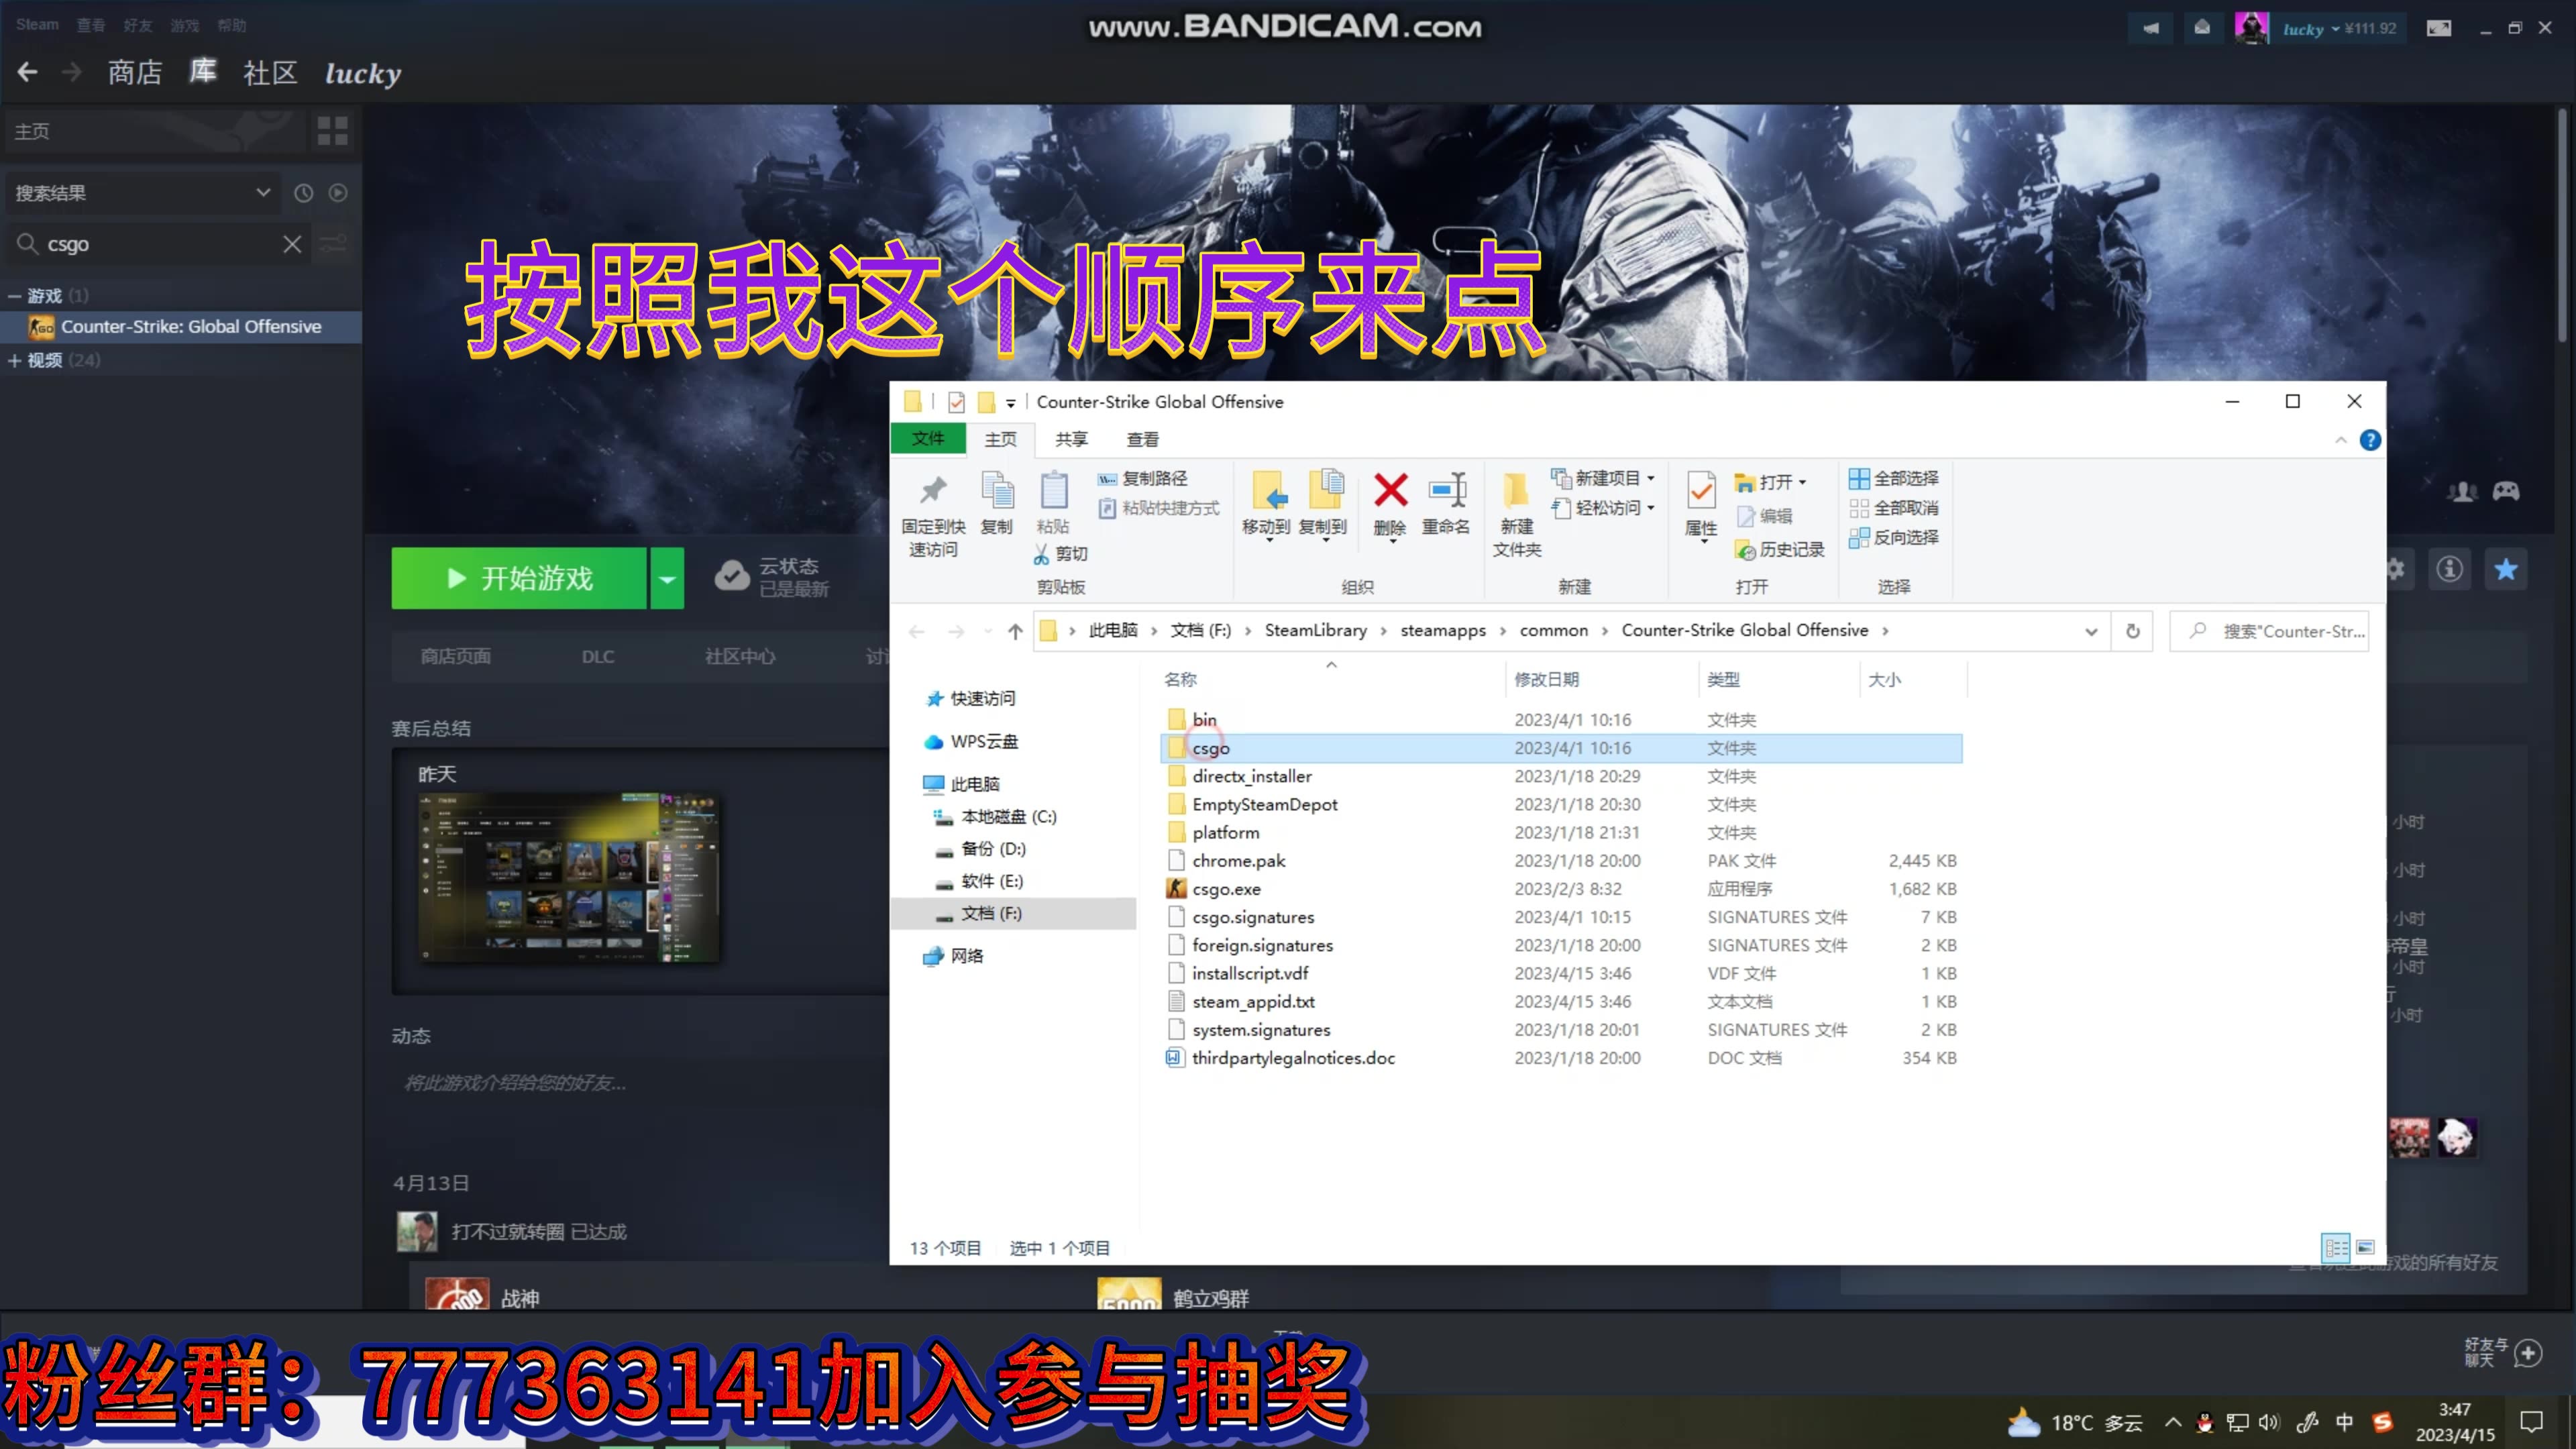
Task: Switch to the 查看 ribbon tab
Action: [x=1142, y=439]
